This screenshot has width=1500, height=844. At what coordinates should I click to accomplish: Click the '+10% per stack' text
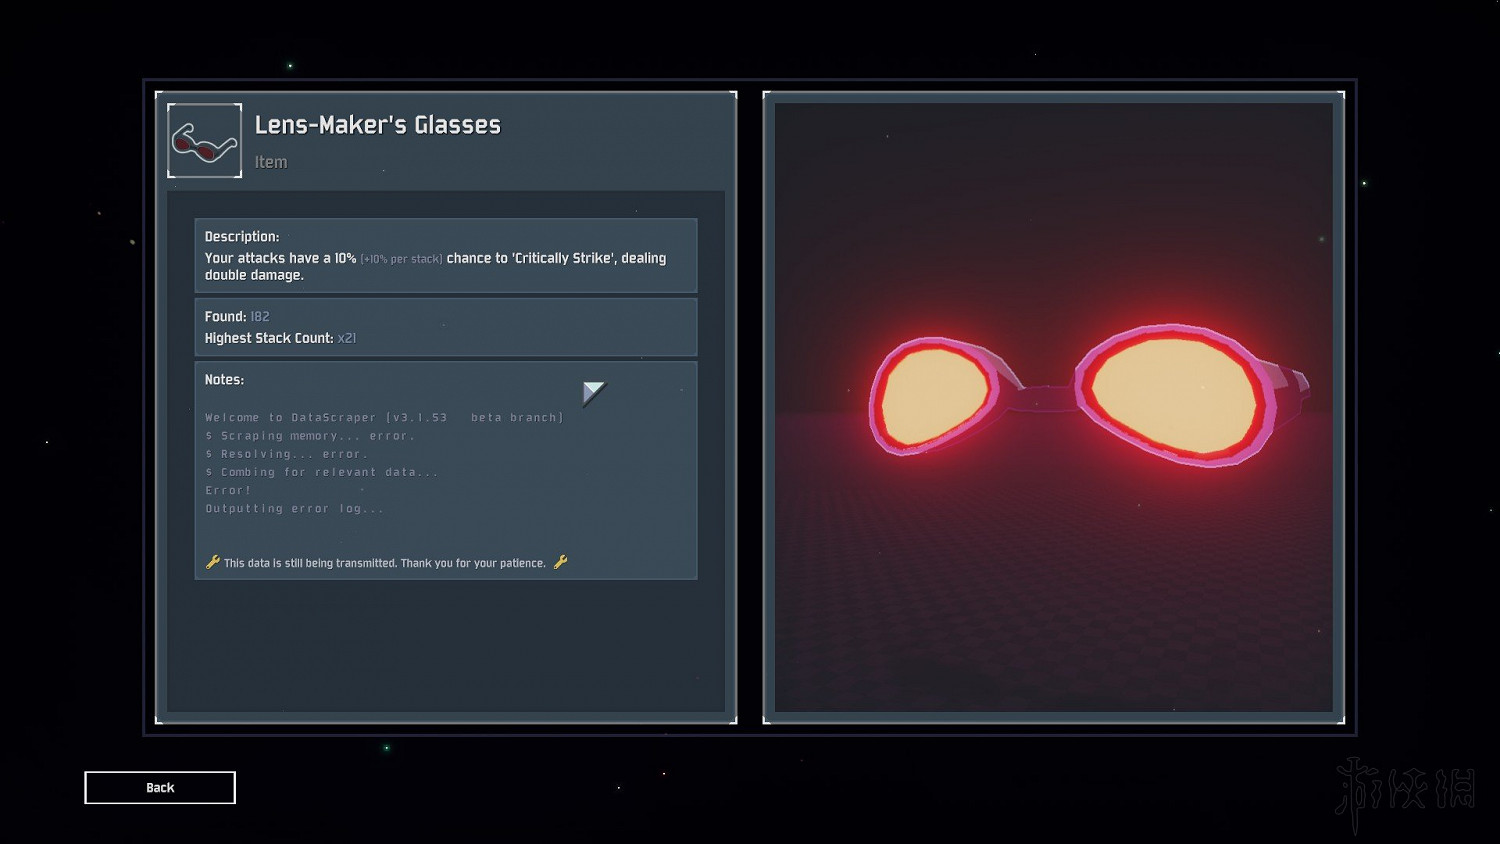click(x=401, y=259)
